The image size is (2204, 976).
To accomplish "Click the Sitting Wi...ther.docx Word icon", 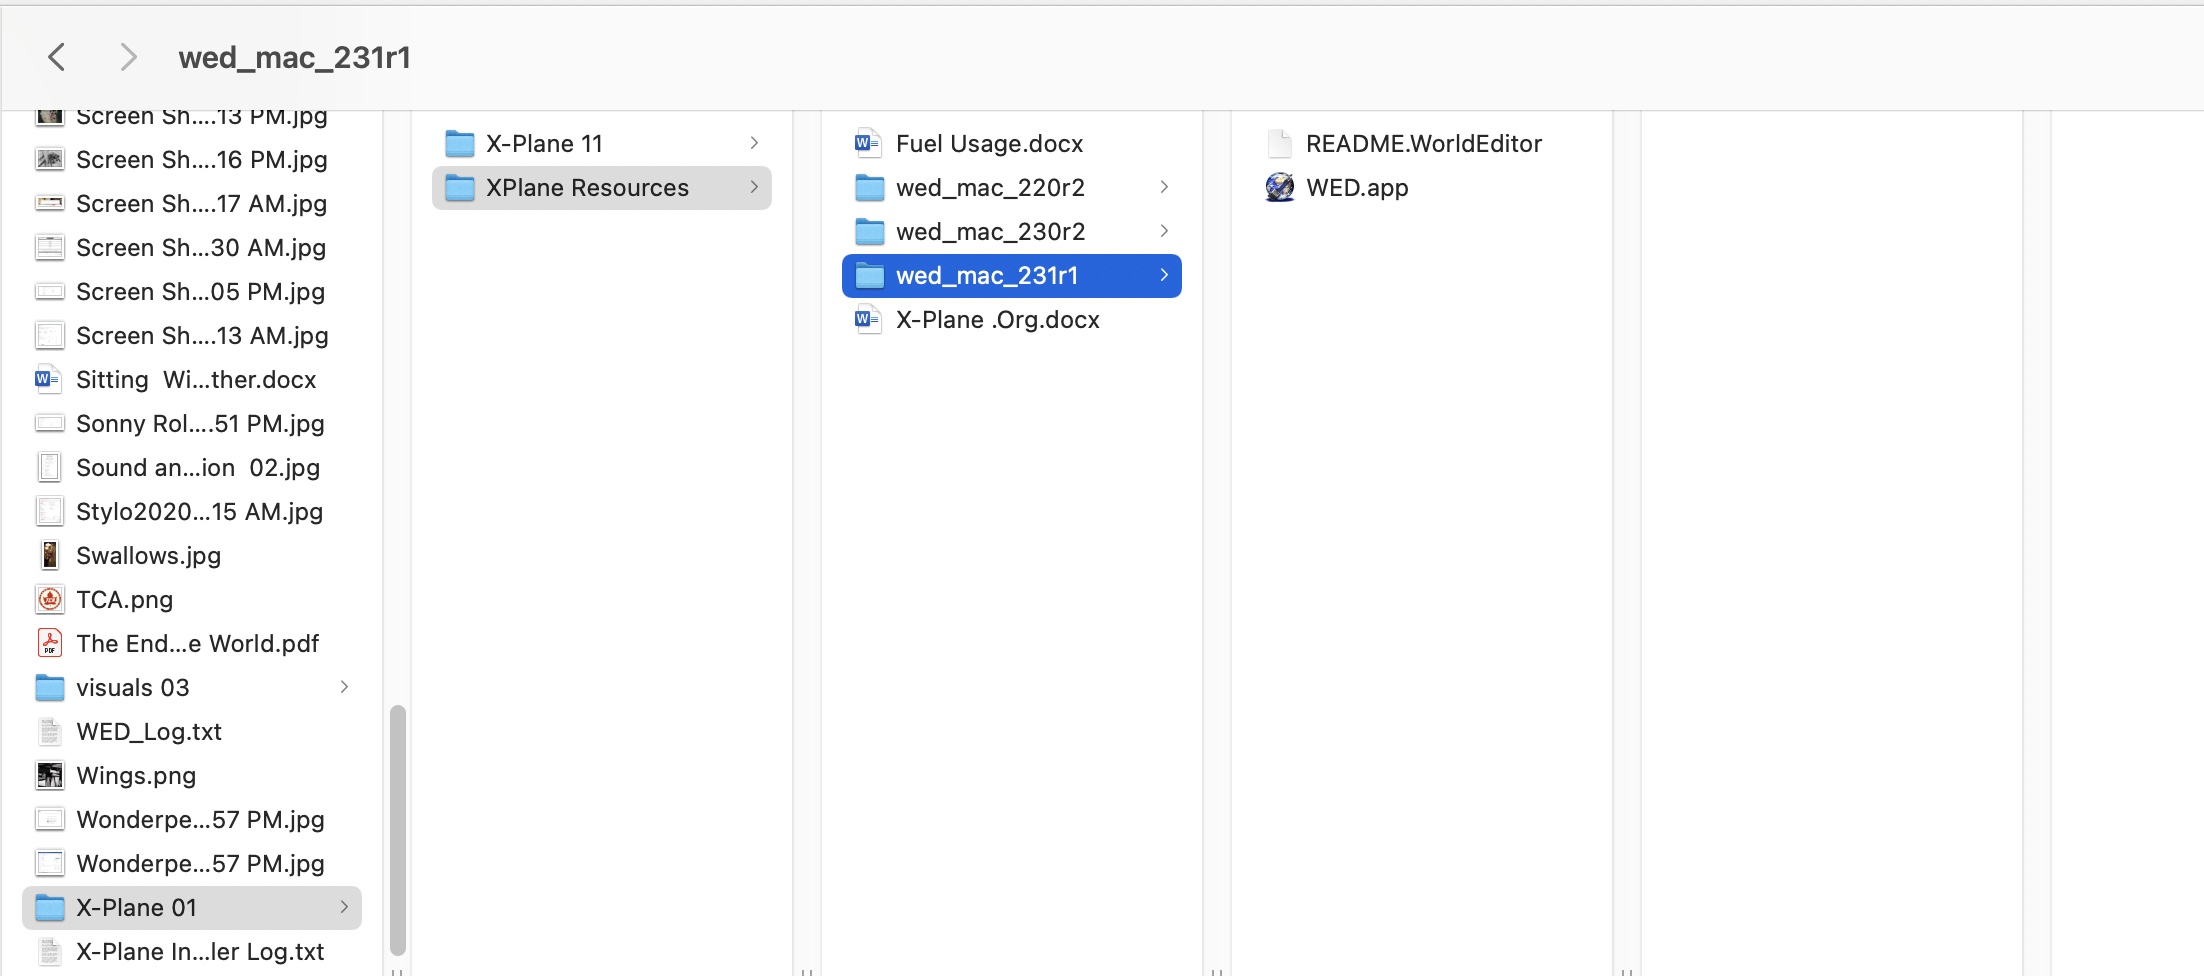I will [48, 379].
